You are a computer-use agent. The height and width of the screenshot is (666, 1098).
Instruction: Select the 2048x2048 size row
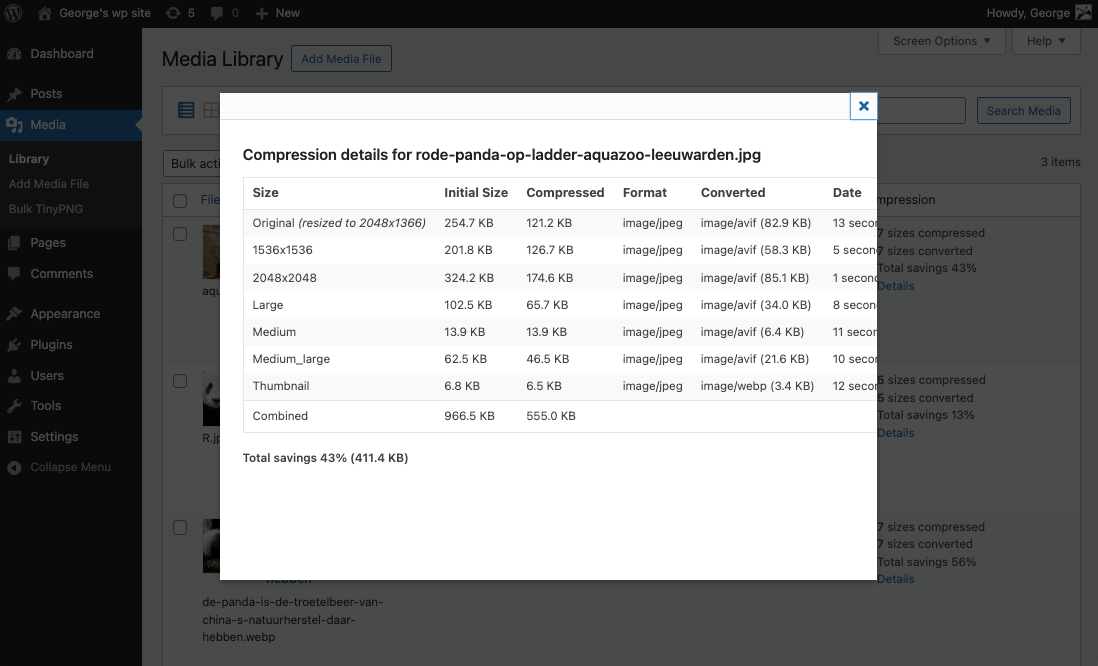pyautogui.click(x=560, y=278)
